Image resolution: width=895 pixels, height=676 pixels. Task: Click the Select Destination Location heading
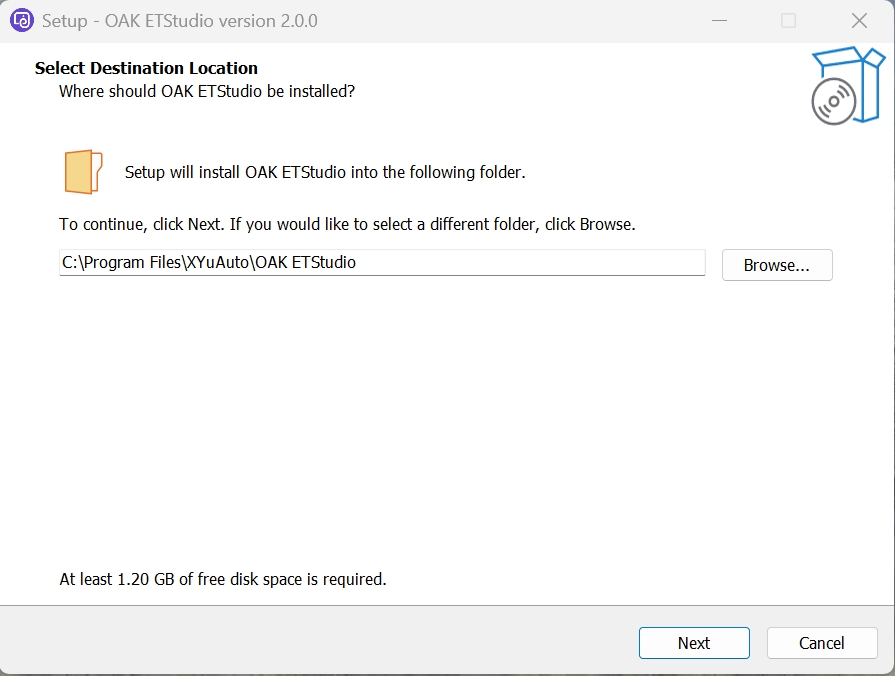click(x=146, y=68)
